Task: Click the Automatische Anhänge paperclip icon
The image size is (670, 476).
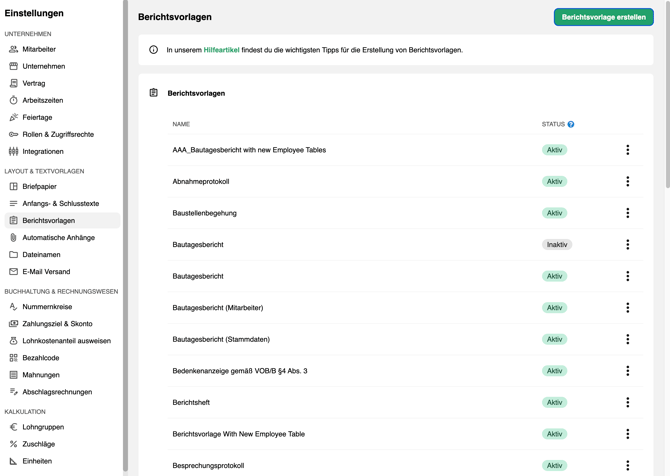Action: (14, 238)
